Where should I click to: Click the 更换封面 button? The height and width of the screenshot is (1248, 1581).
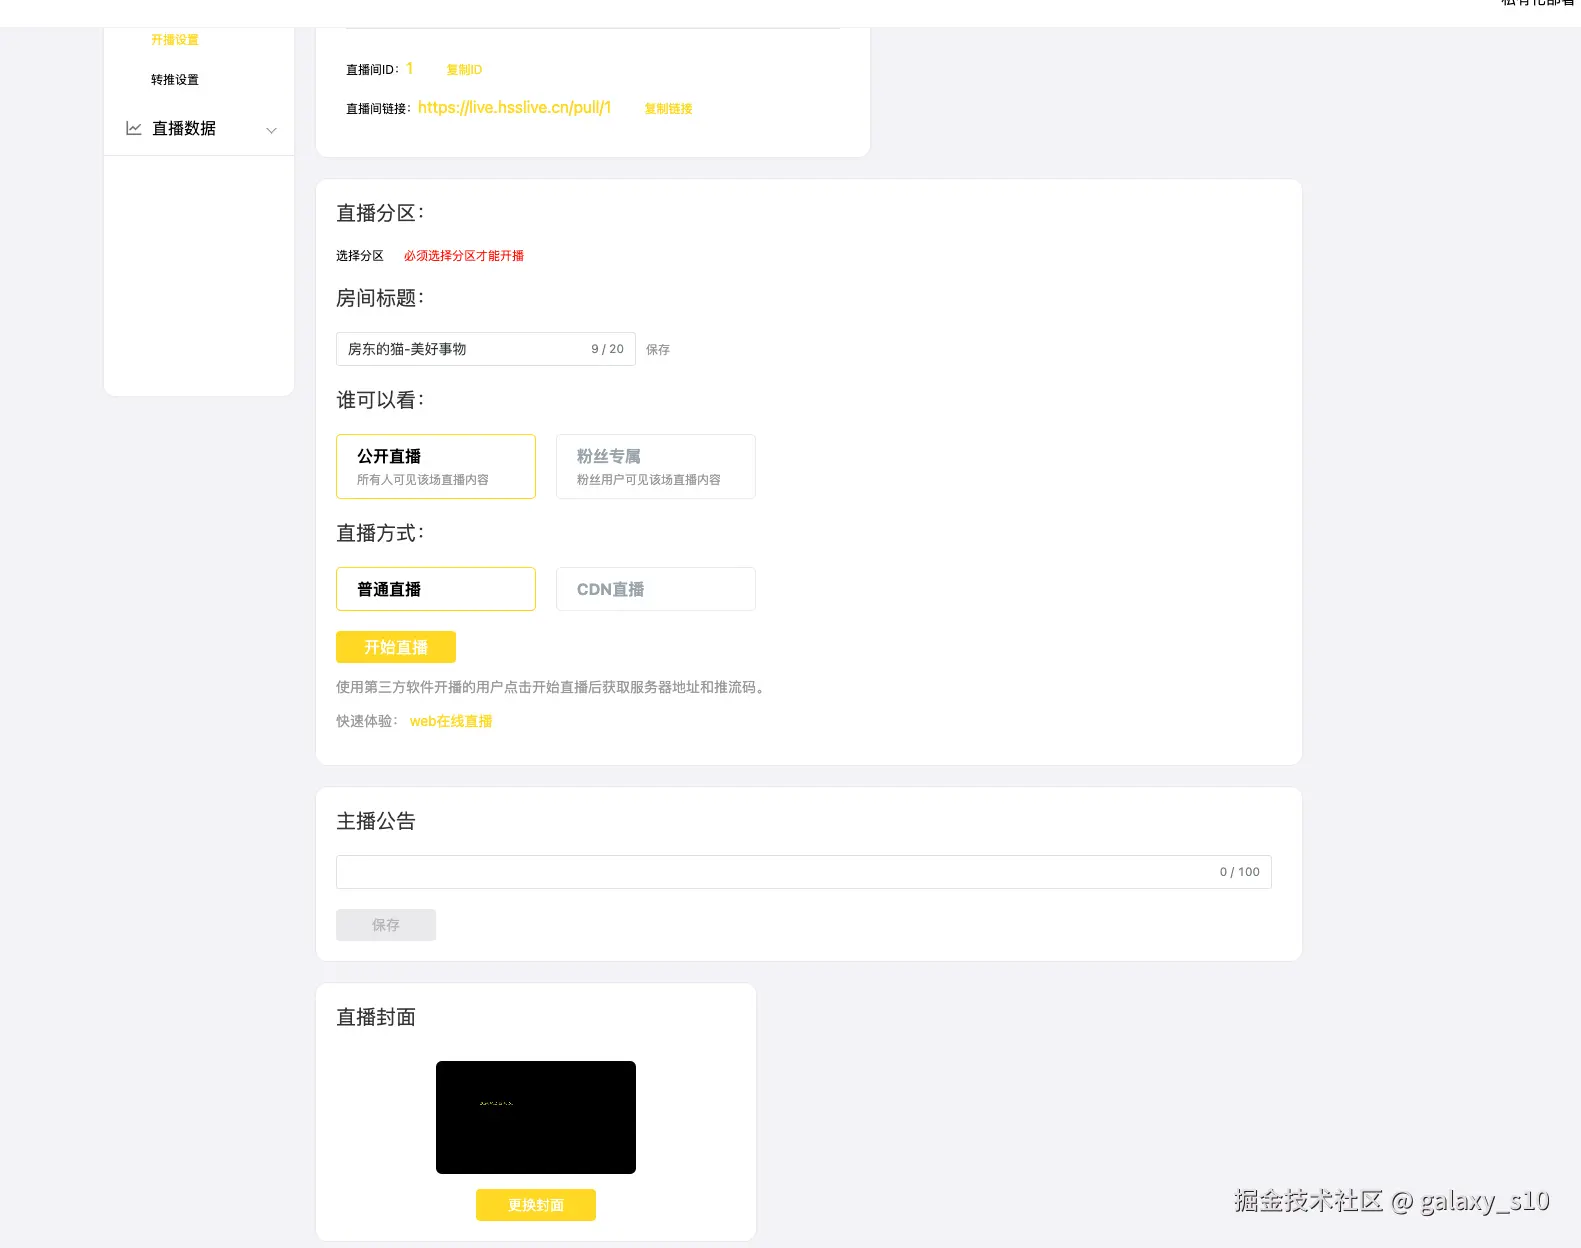coord(536,1205)
